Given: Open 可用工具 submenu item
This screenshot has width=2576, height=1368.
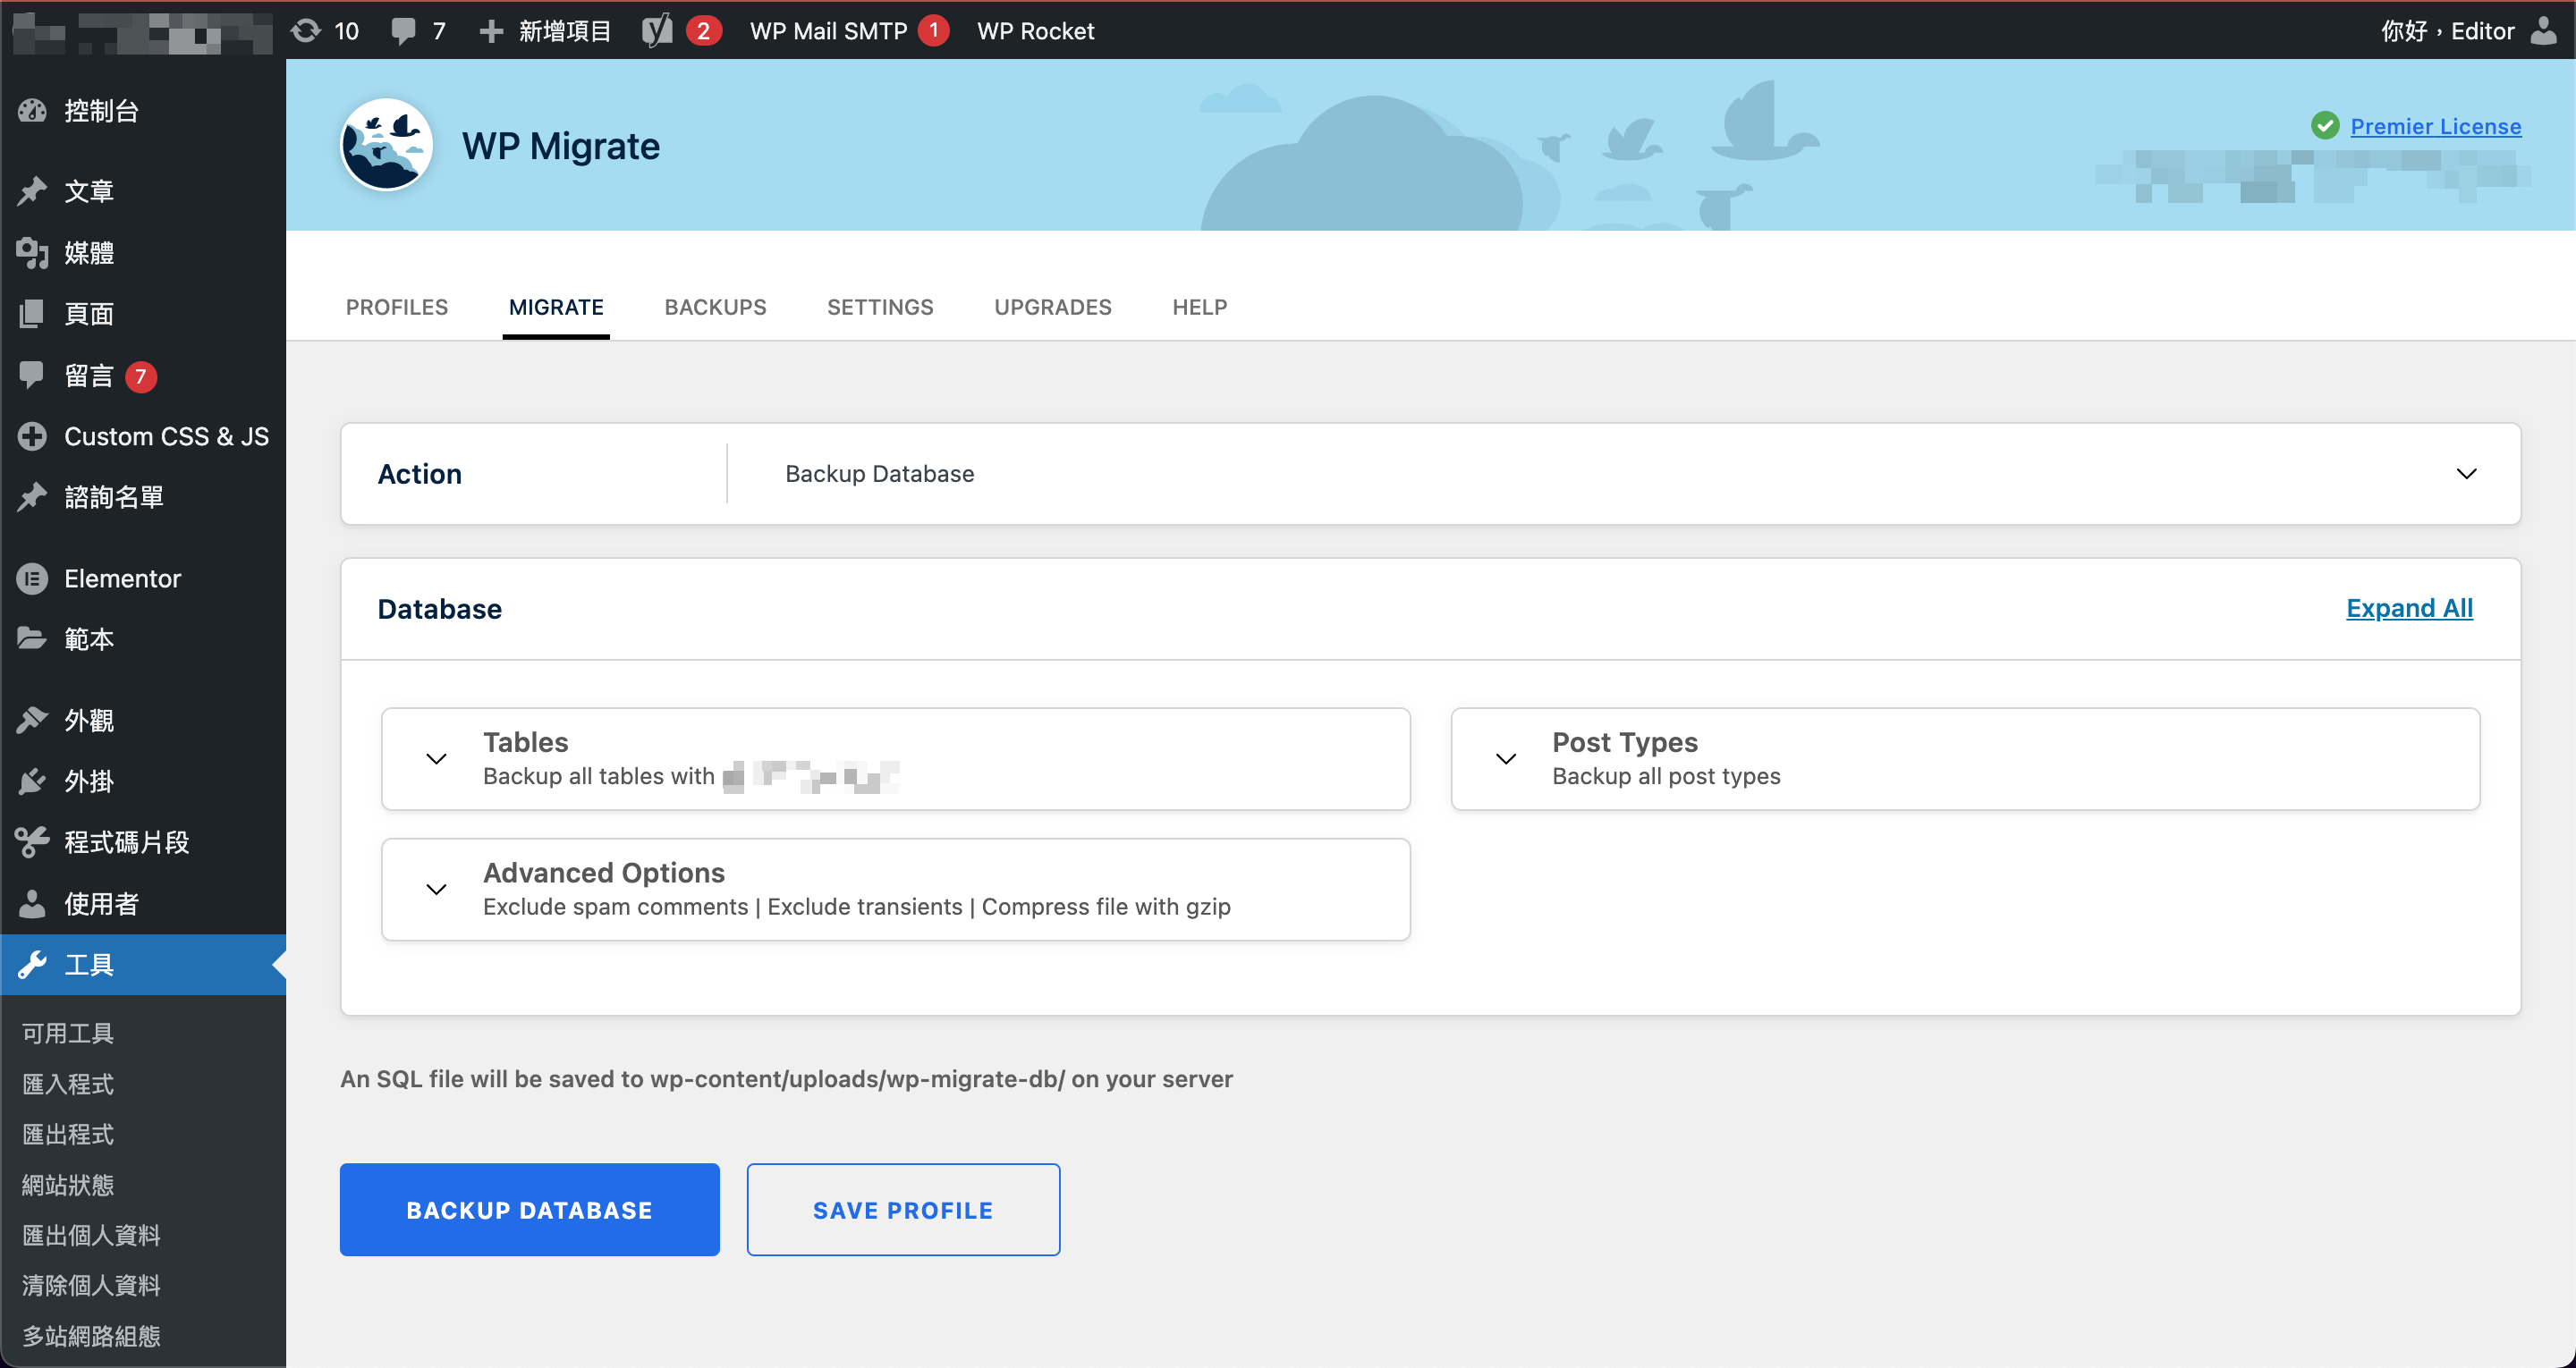Looking at the screenshot, I should 68,1033.
